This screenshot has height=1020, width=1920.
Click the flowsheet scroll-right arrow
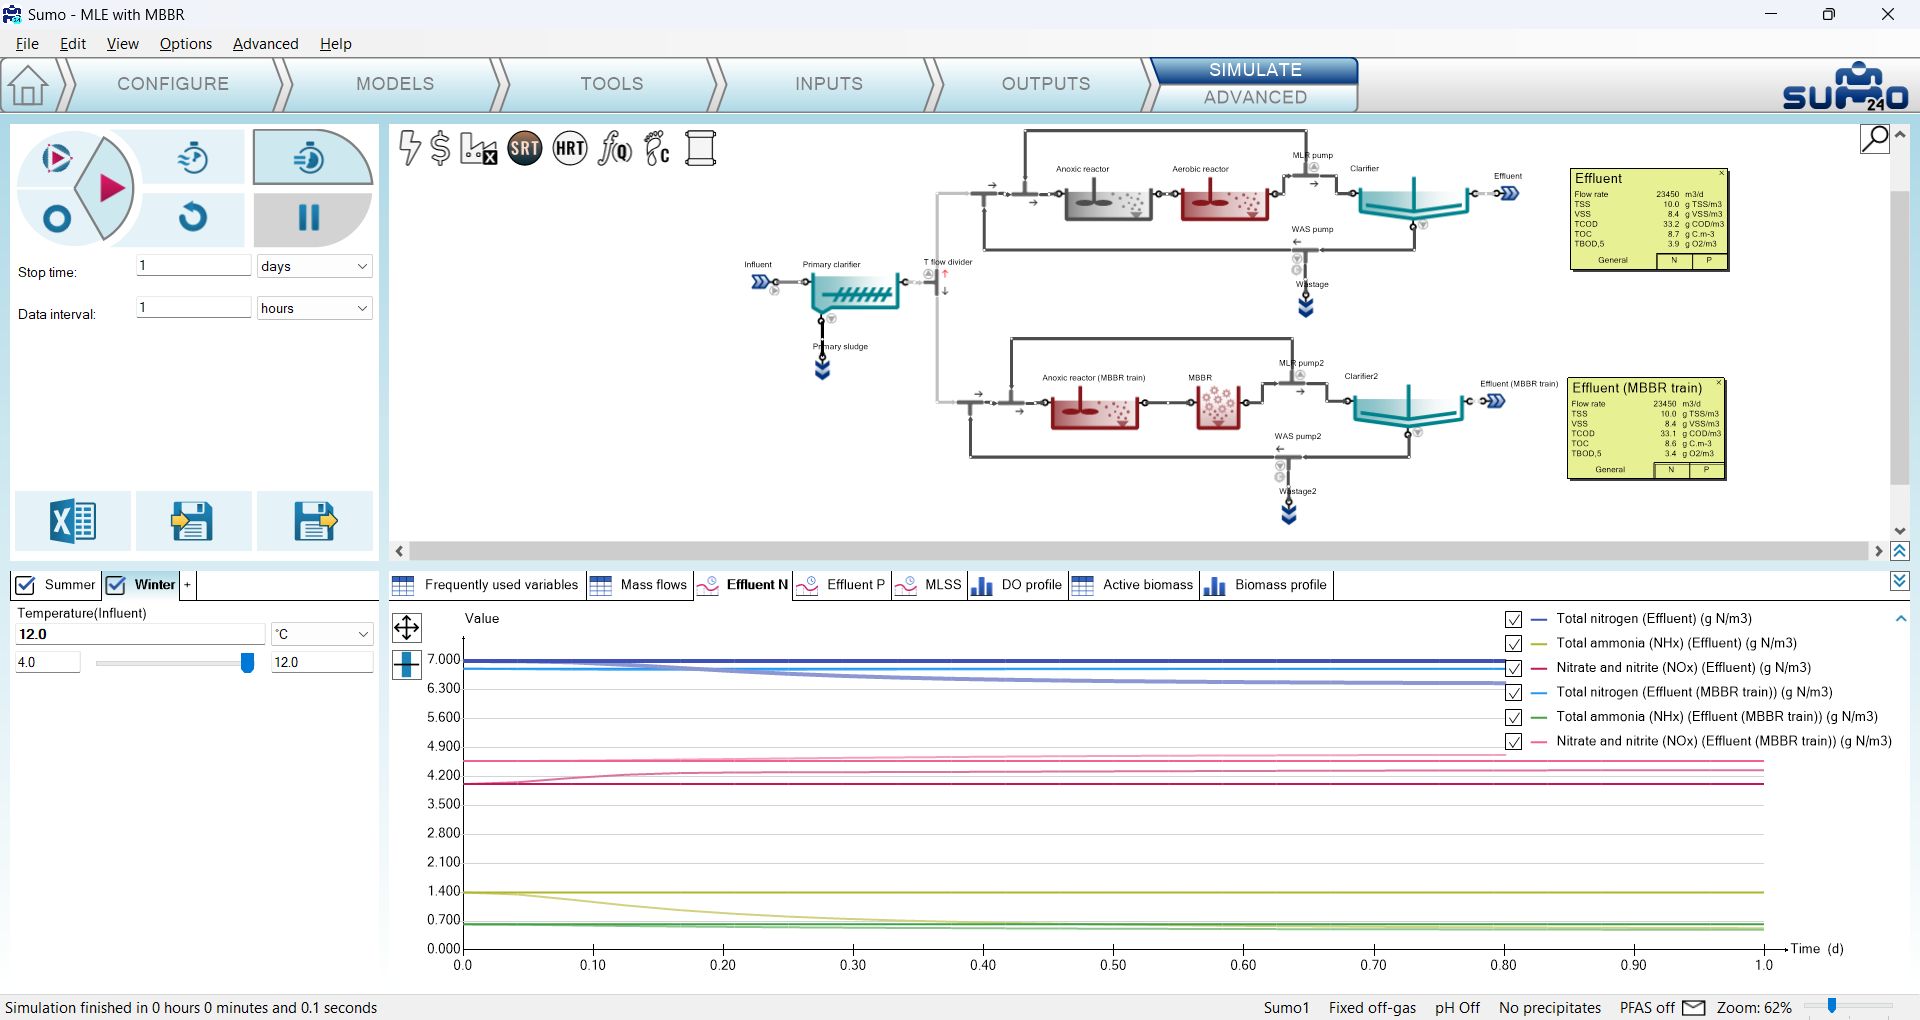(1878, 551)
